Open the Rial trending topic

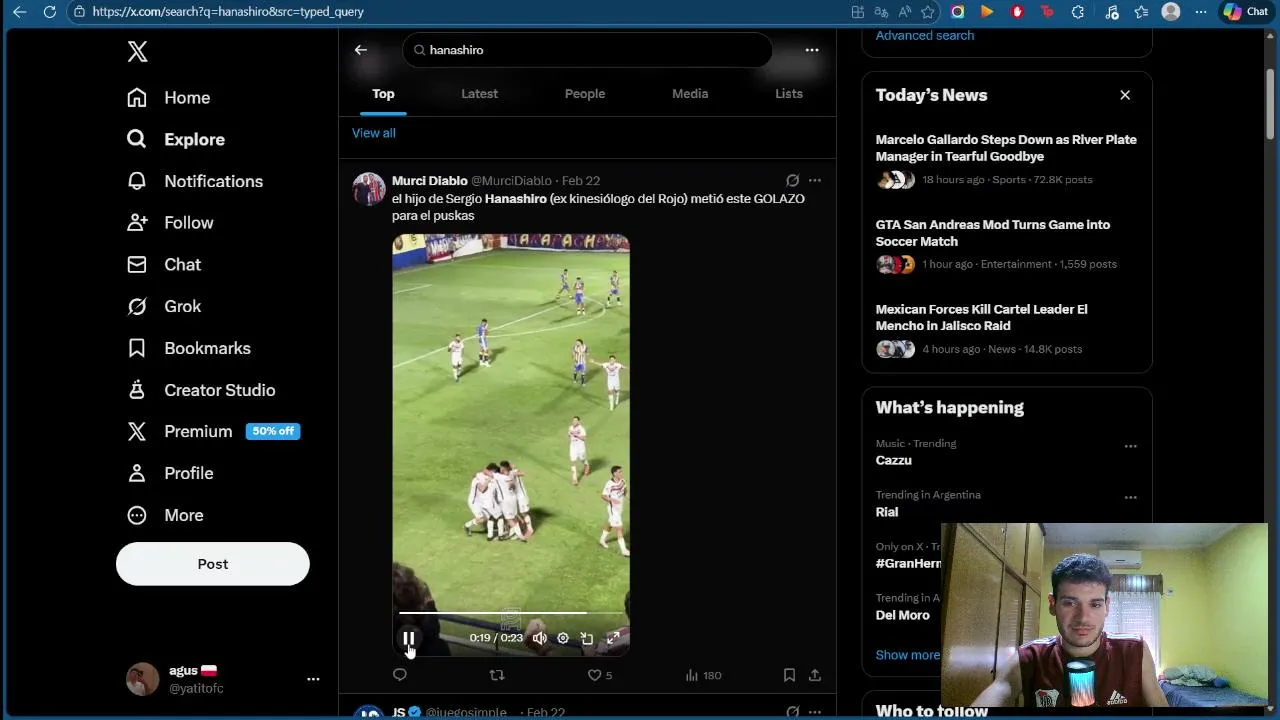pos(887,512)
